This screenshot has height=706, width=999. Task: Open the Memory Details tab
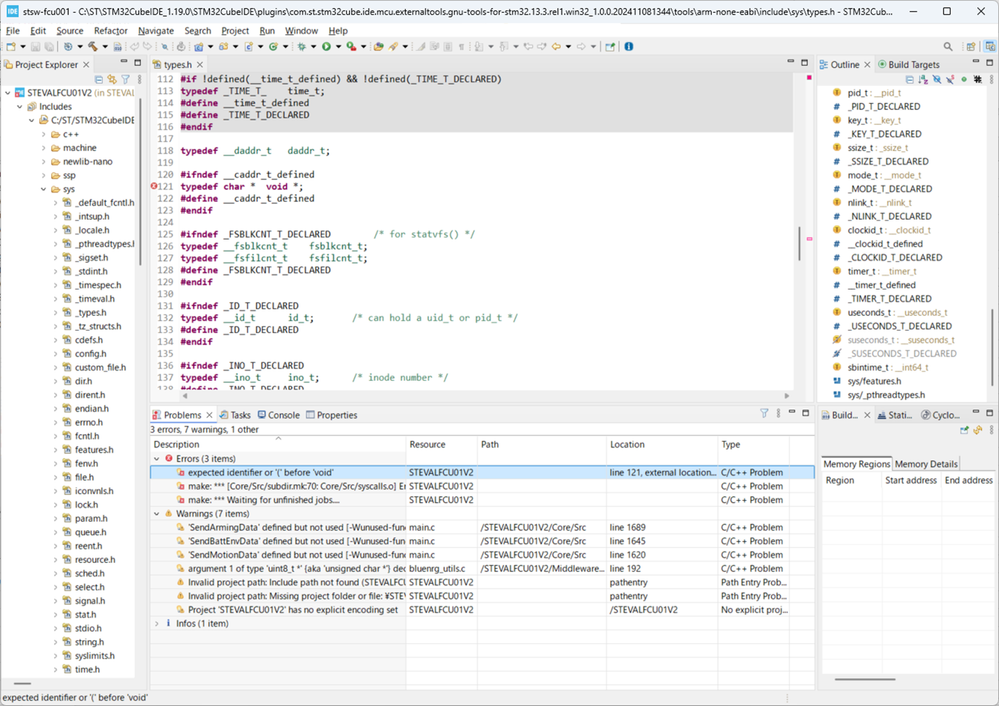925,464
